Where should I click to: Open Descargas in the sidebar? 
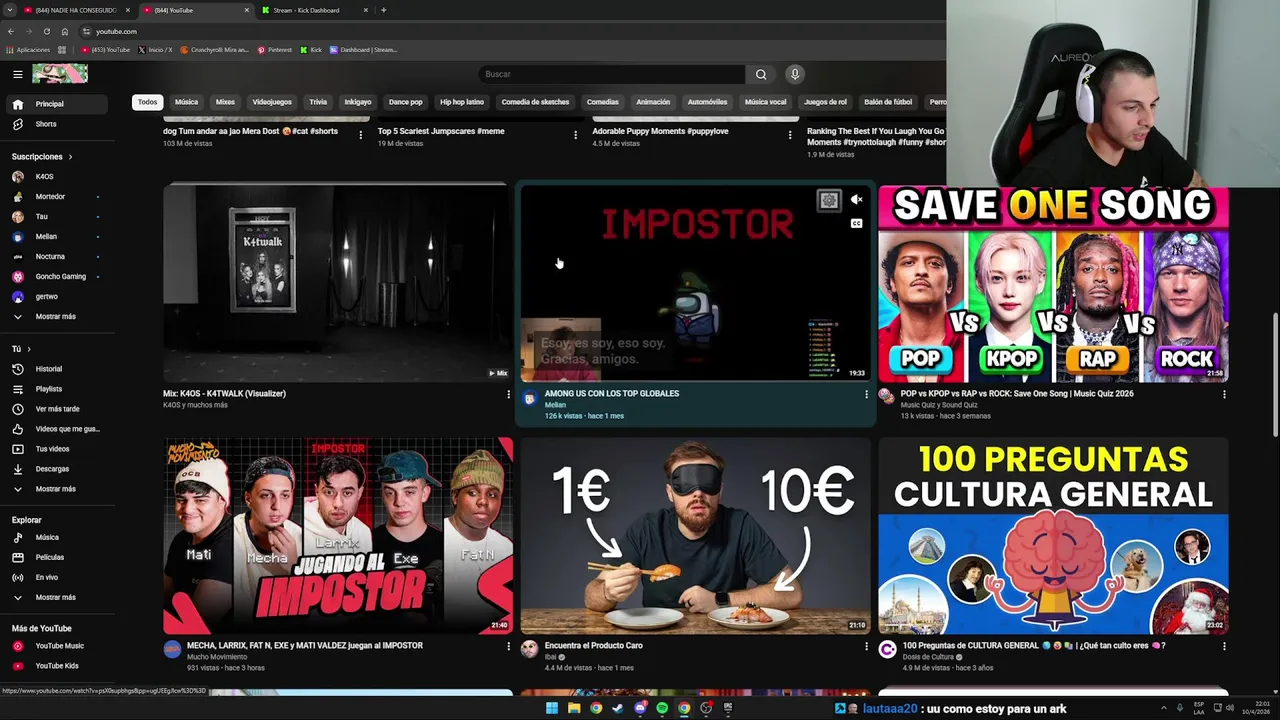point(58,469)
